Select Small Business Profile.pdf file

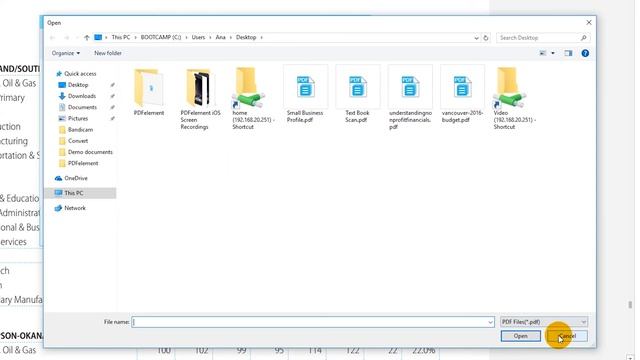tap(305, 94)
